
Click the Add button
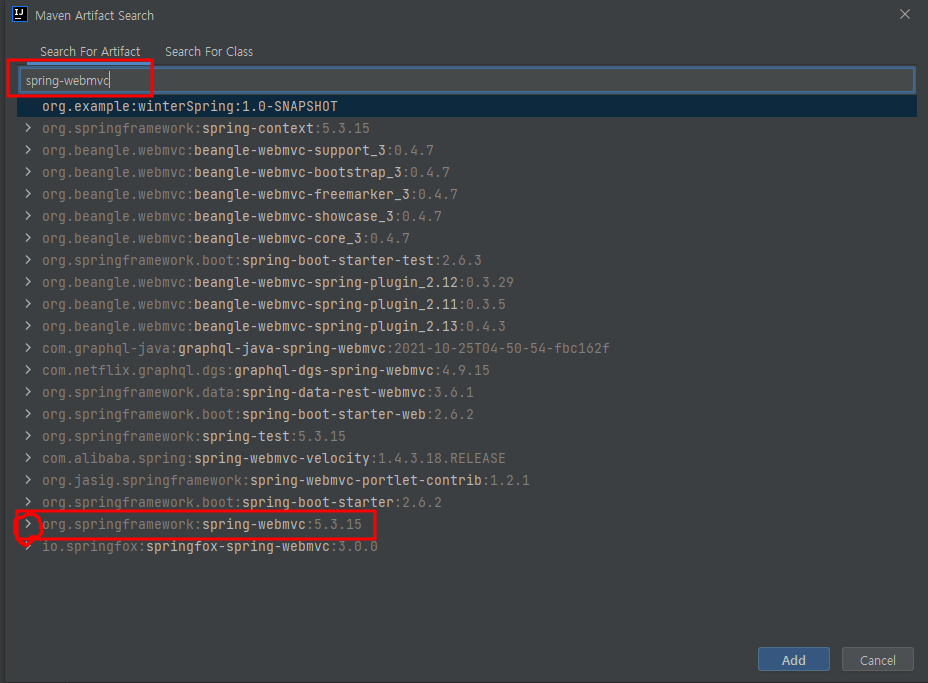[793, 659]
